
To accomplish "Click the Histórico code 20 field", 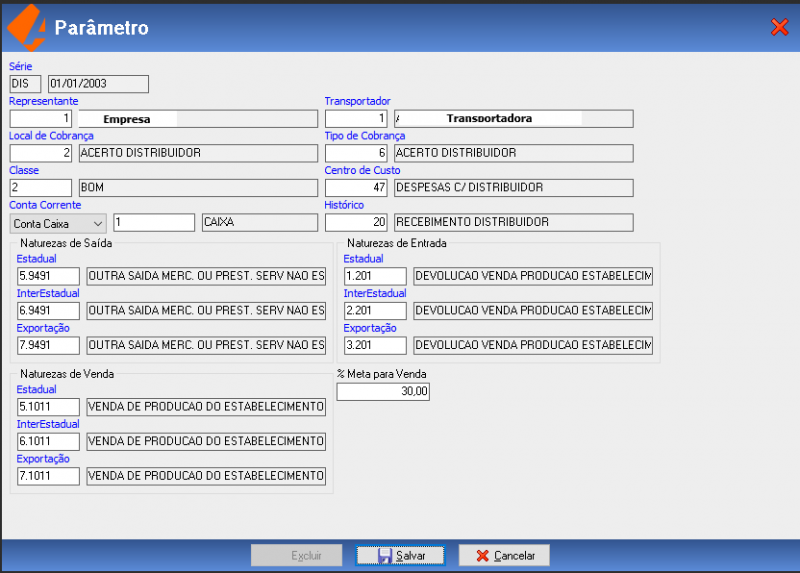I will 356,222.
